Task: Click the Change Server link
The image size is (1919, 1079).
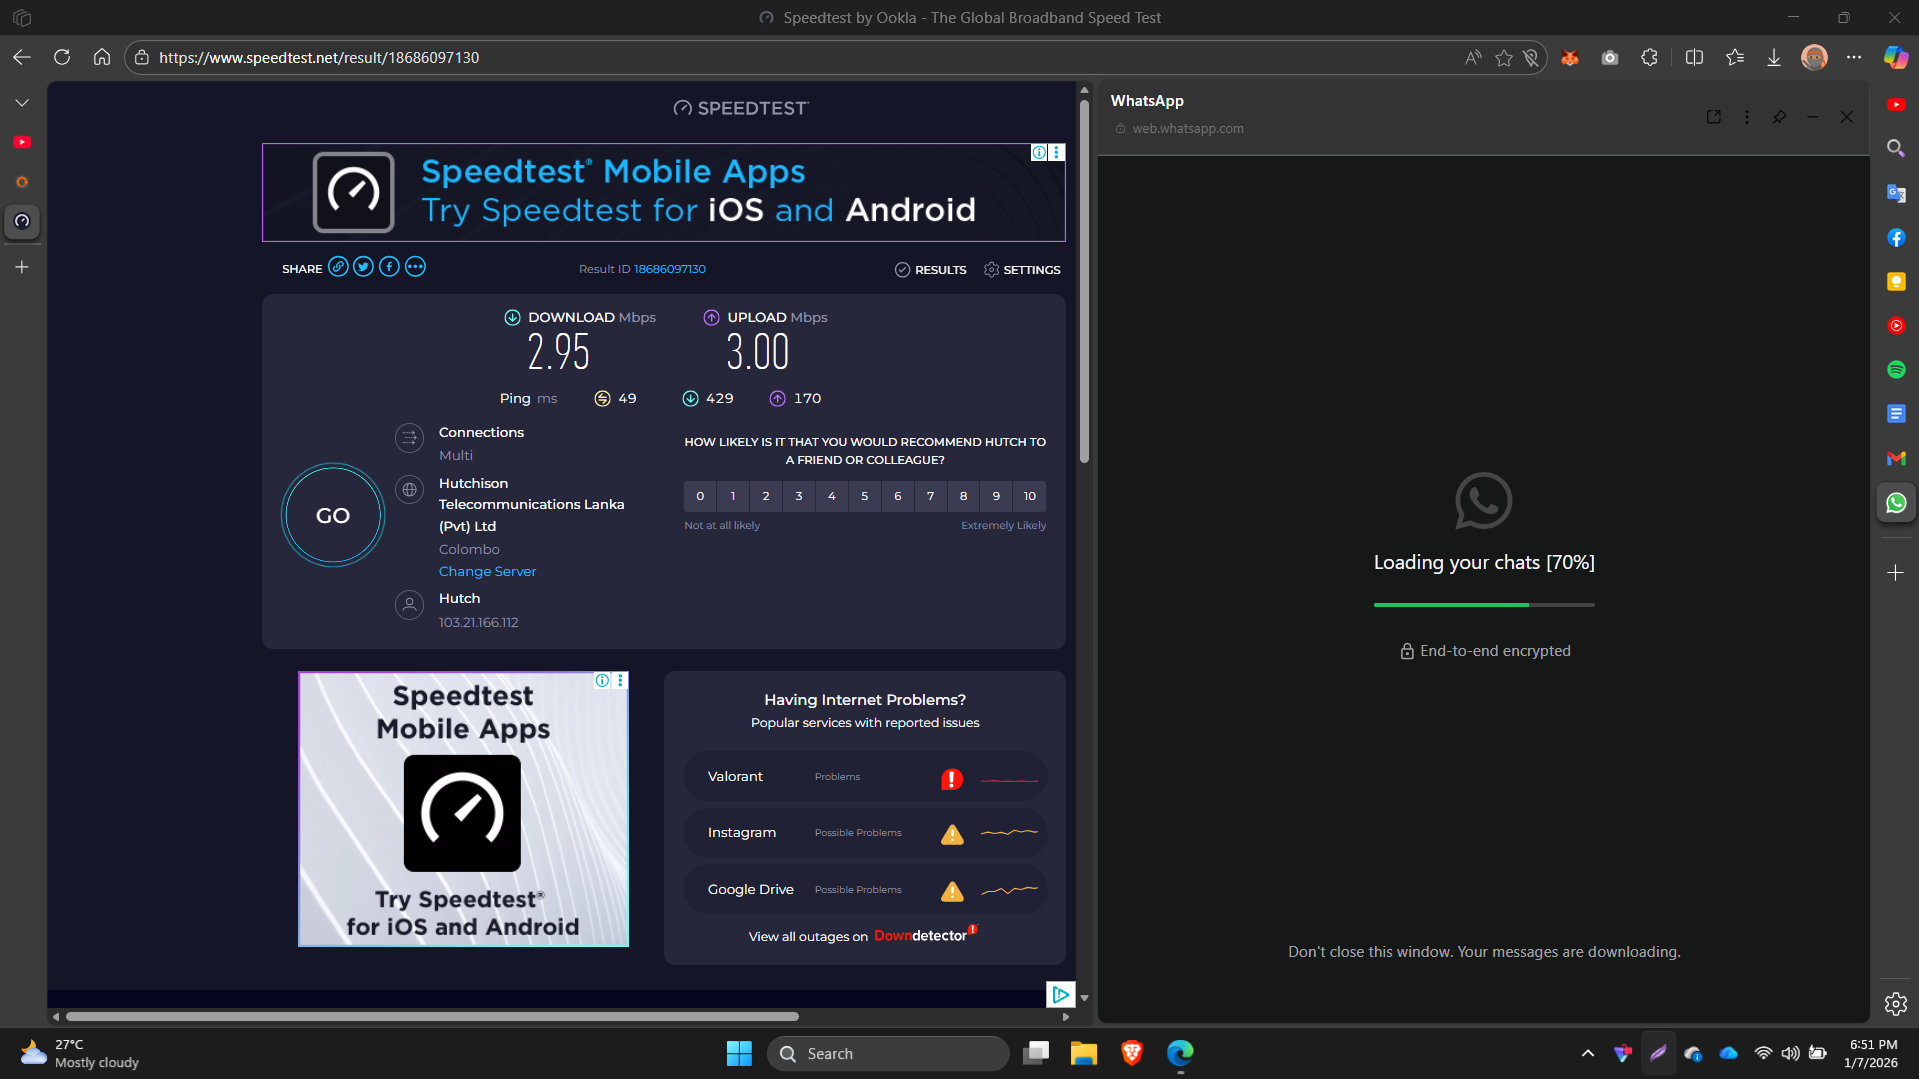Action: coord(487,571)
